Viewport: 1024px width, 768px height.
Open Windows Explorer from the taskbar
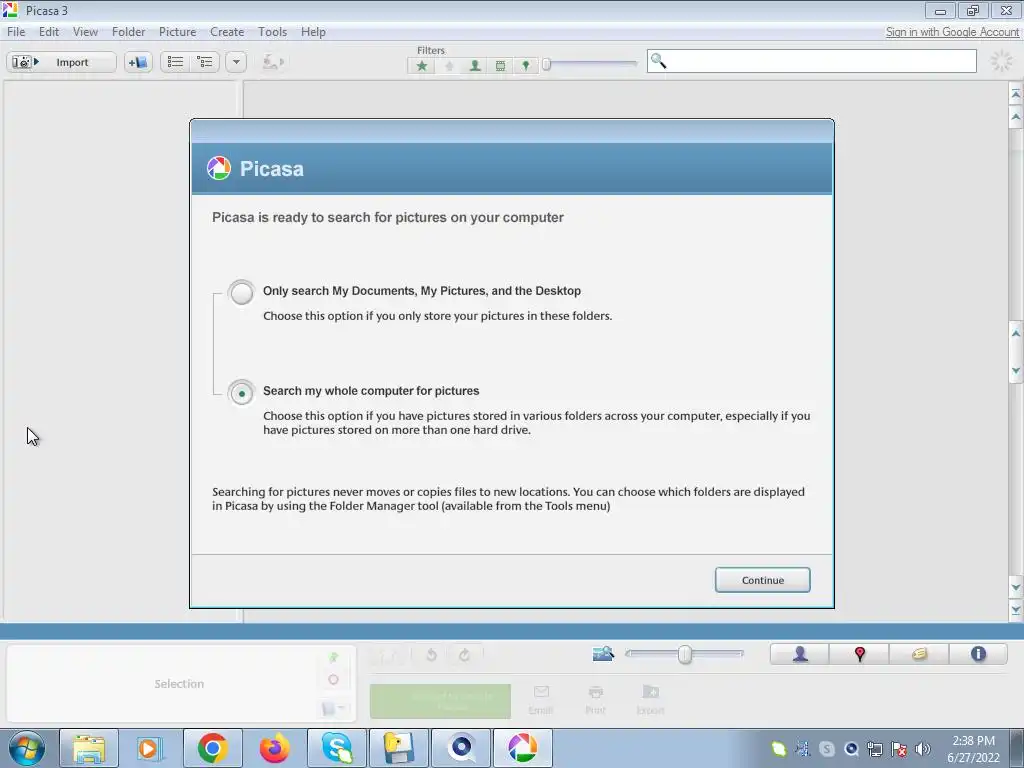[89, 748]
